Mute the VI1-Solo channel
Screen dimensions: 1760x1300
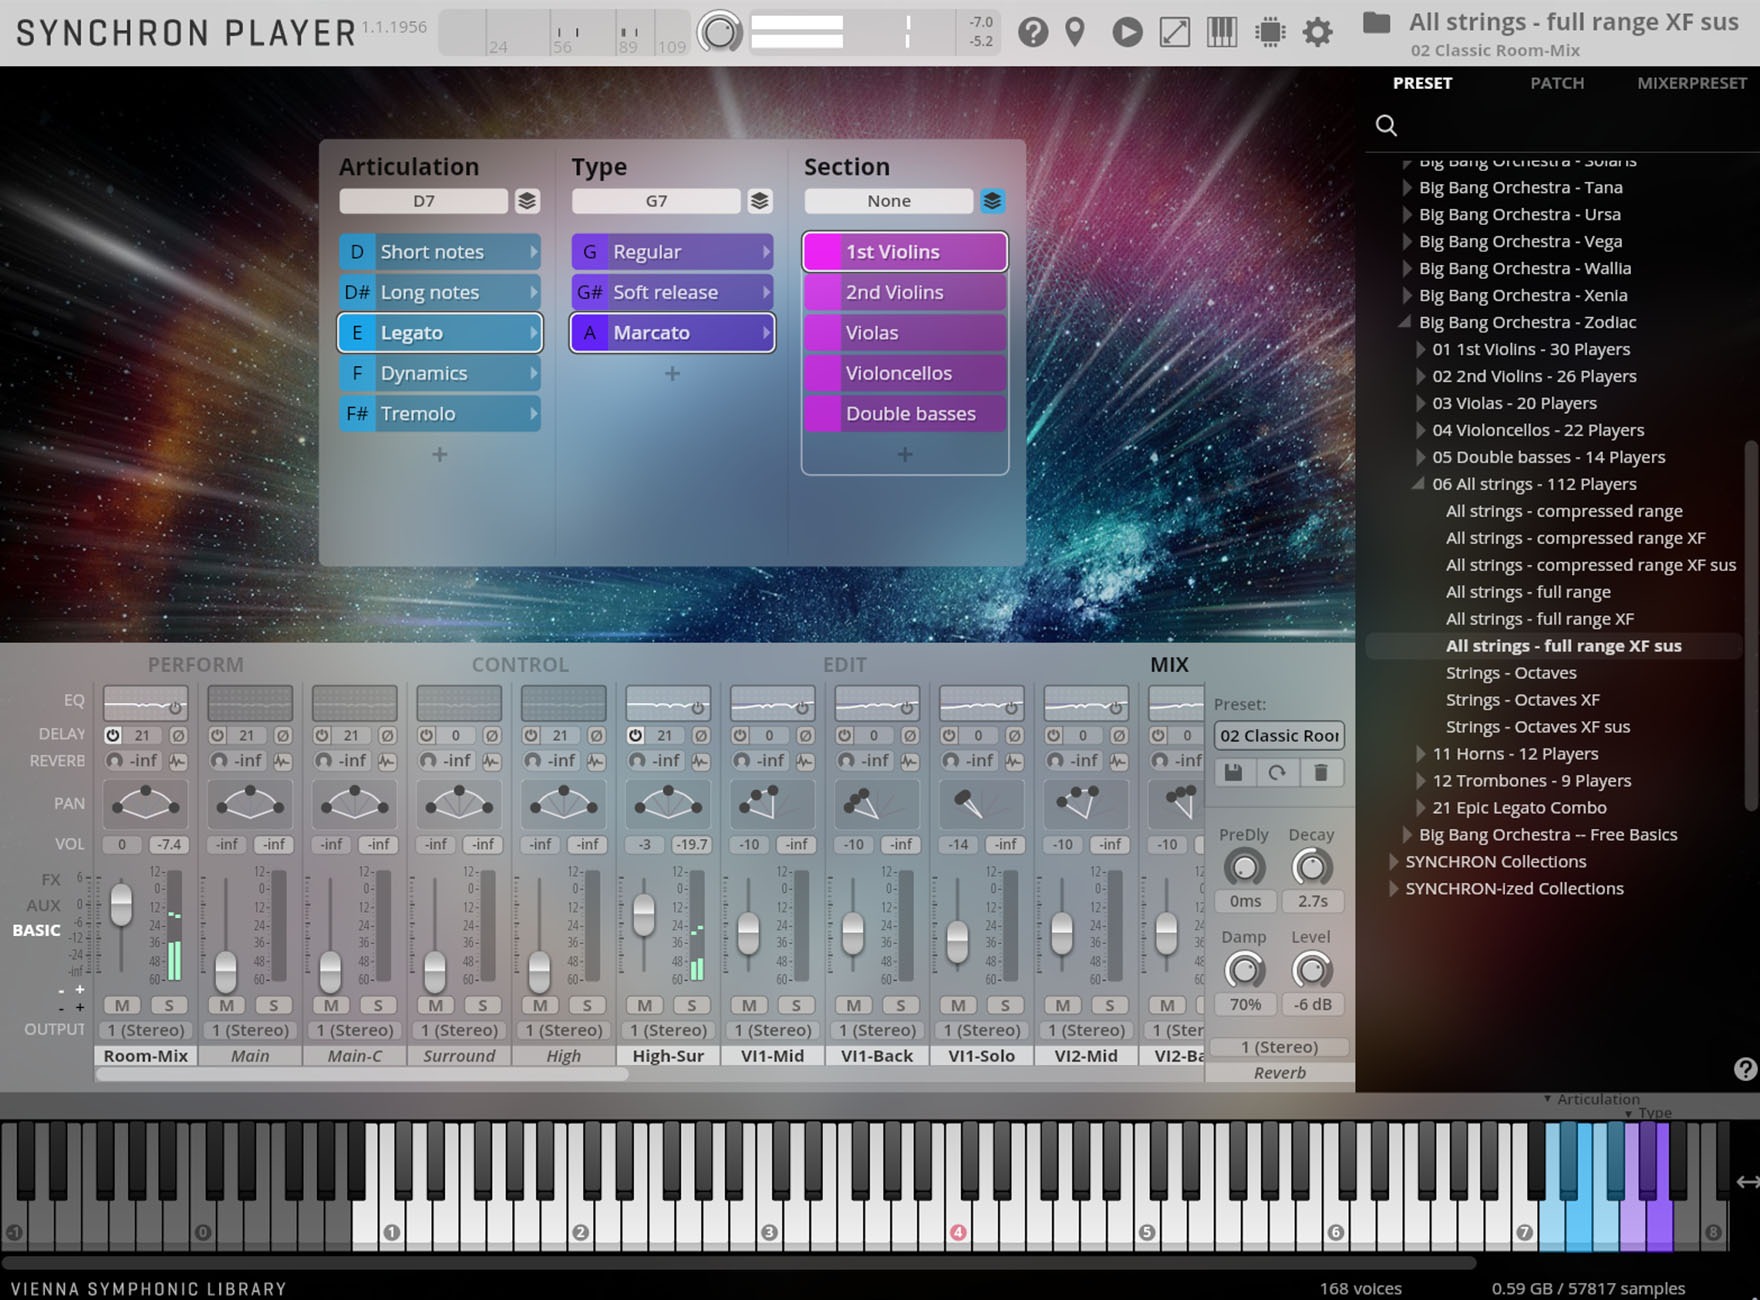pyautogui.click(x=958, y=1005)
